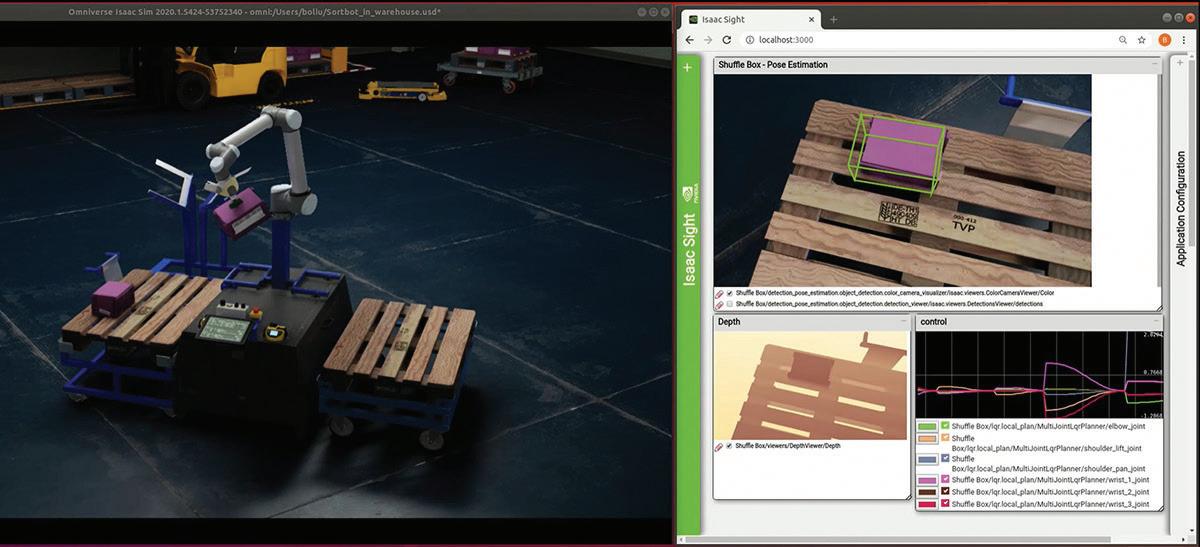Click the Isaac Sight vertical sidebar title
1200x547 pixels.
(688, 250)
